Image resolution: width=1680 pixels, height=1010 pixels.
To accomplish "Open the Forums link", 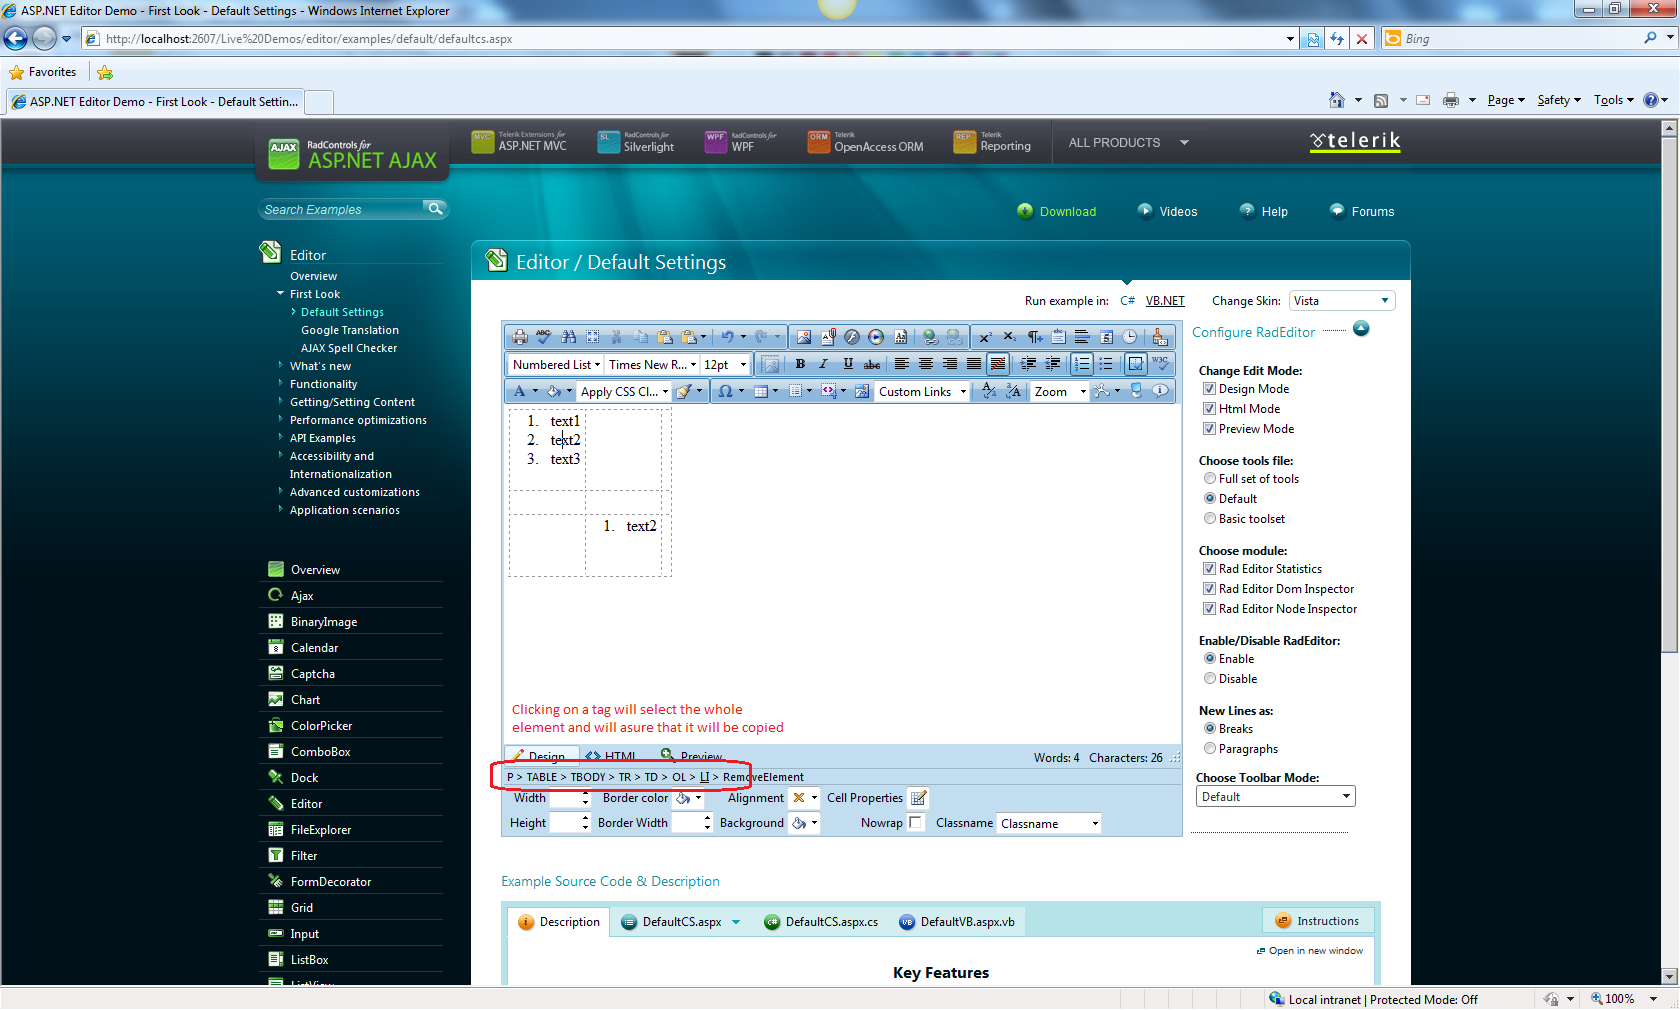I will [x=1362, y=211].
